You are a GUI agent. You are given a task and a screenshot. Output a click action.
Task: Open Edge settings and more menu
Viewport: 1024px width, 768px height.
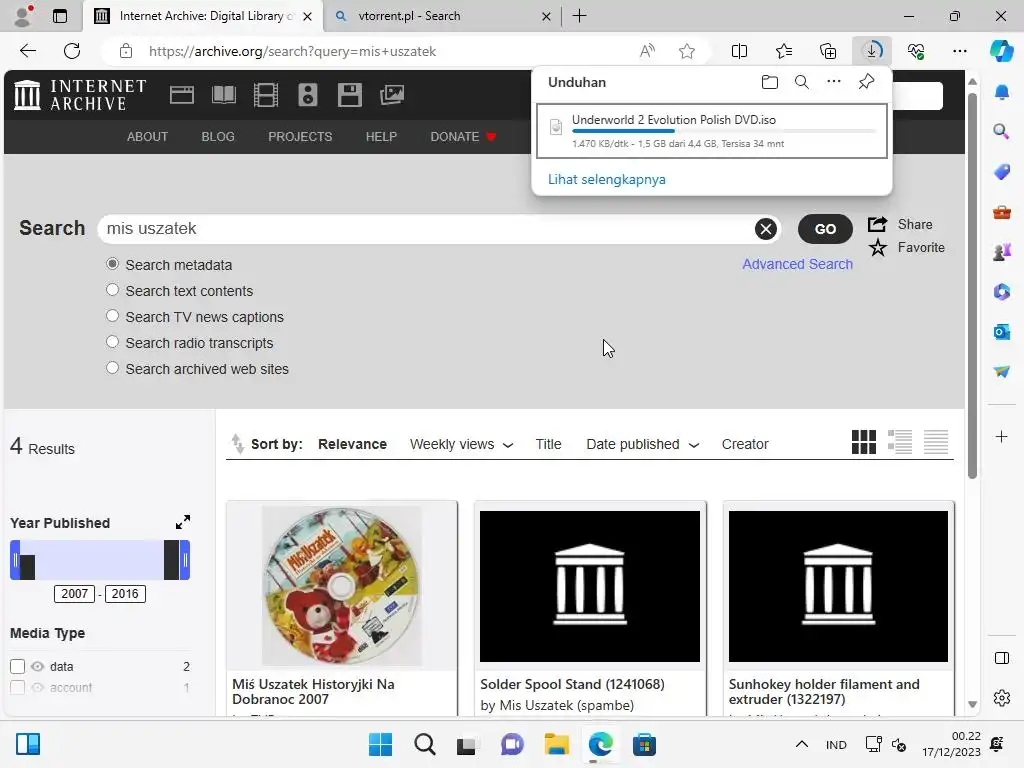tap(959, 51)
